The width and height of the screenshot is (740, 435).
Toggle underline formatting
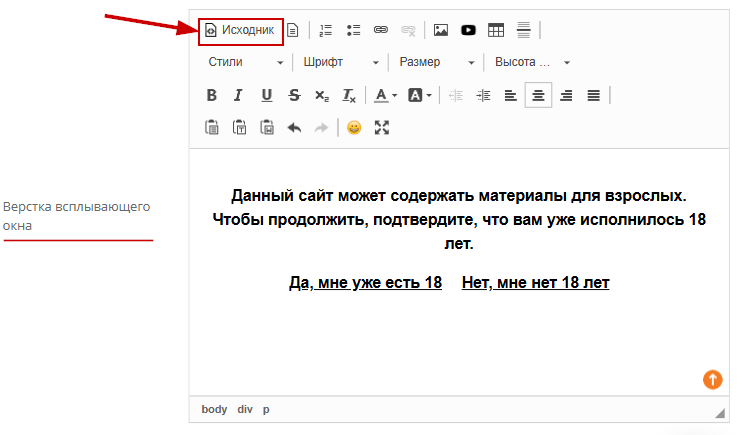(x=267, y=95)
